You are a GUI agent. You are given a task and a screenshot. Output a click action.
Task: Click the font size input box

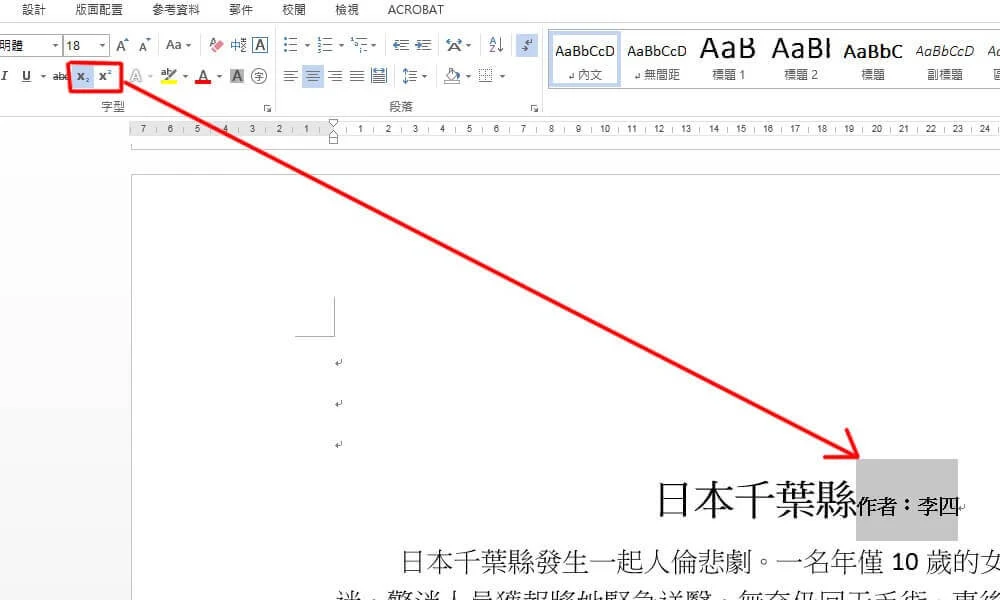tap(80, 45)
